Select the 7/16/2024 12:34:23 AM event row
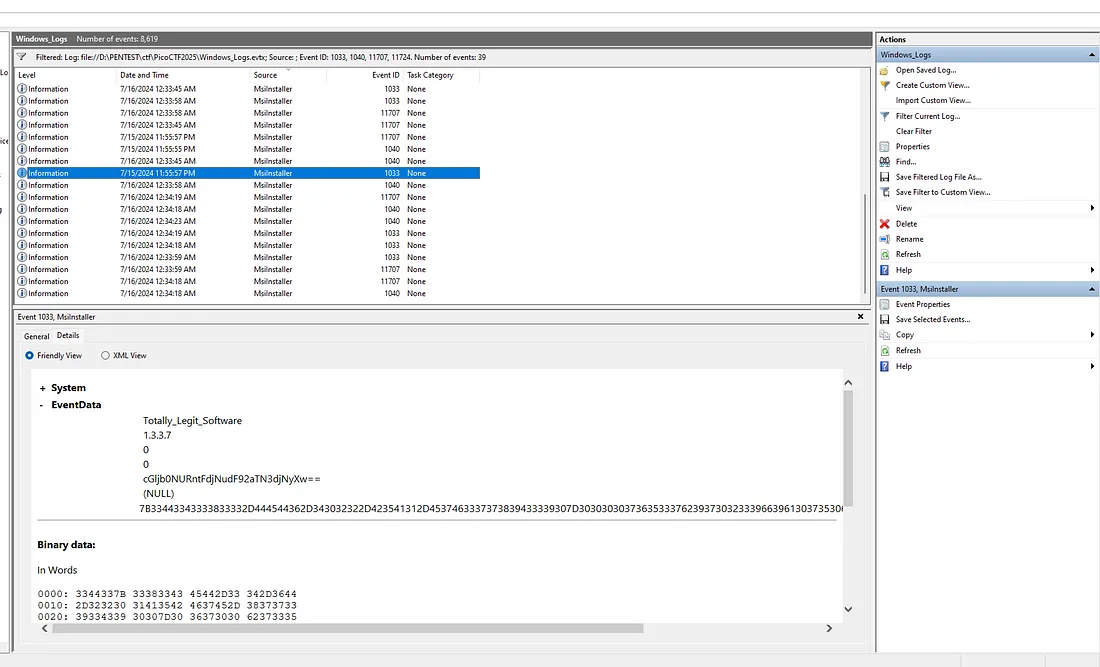 click(x=248, y=221)
